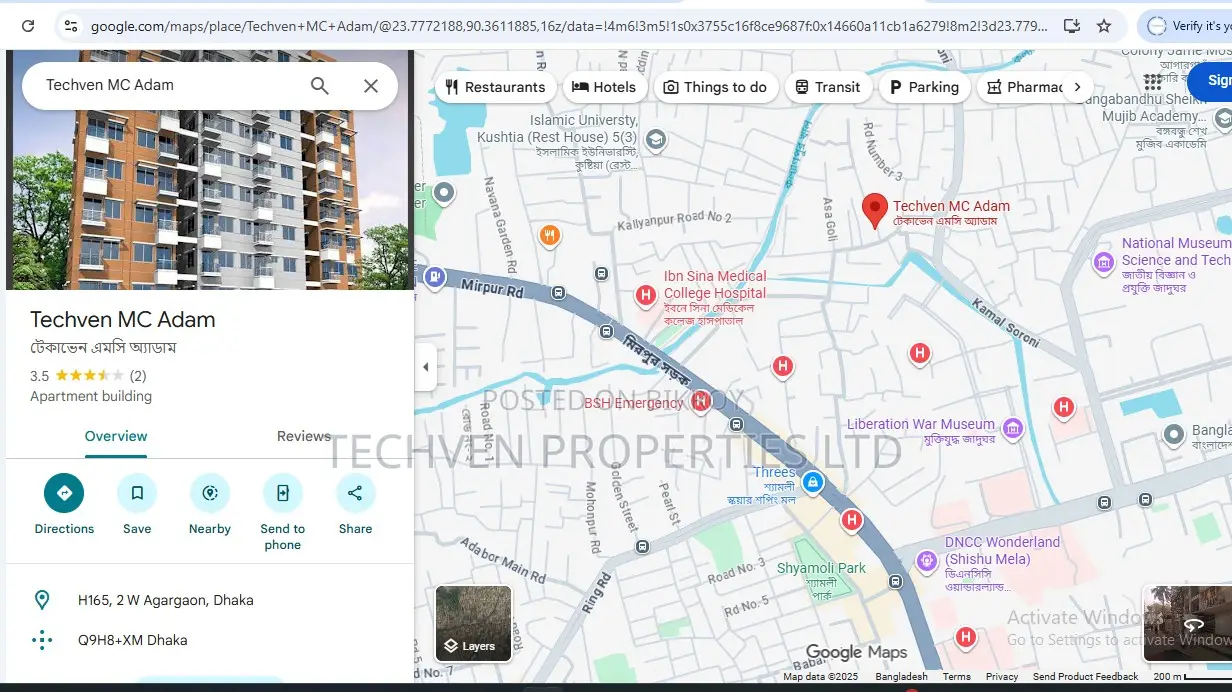Screen dimensions: 1232x692
Task: Open the 'Verify it's you' profile chip
Action: [x=1187, y=26]
